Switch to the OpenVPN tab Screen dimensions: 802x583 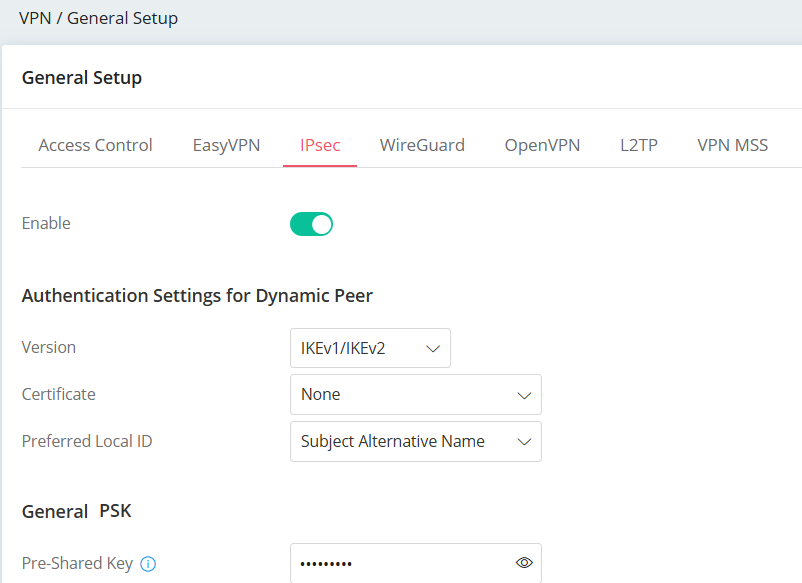[542, 145]
